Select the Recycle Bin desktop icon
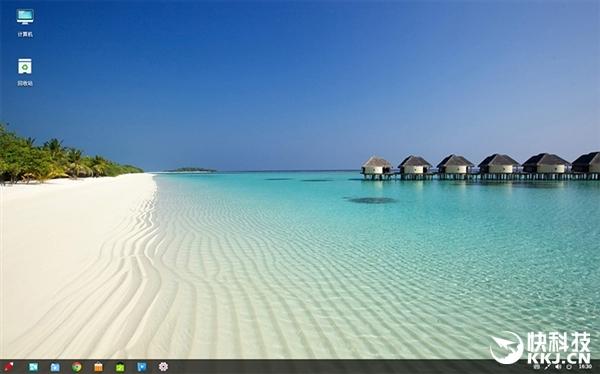The image size is (600, 374). [25, 66]
